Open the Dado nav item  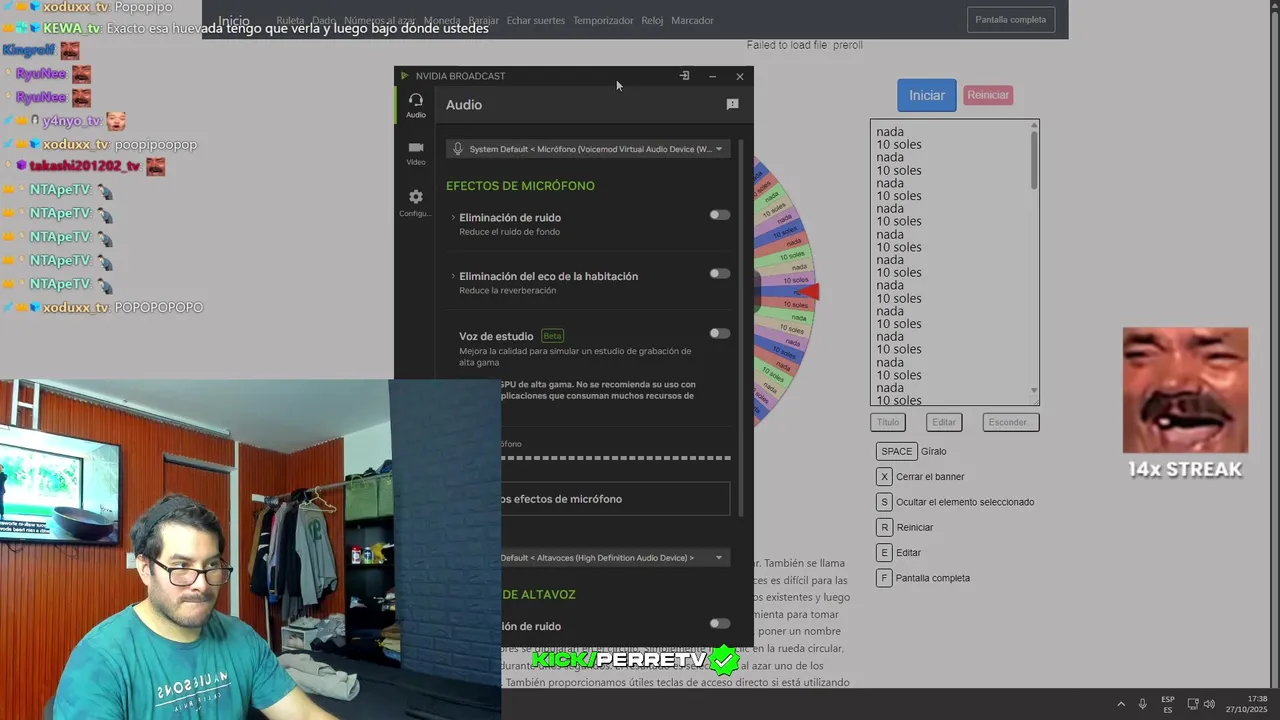coord(324,20)
